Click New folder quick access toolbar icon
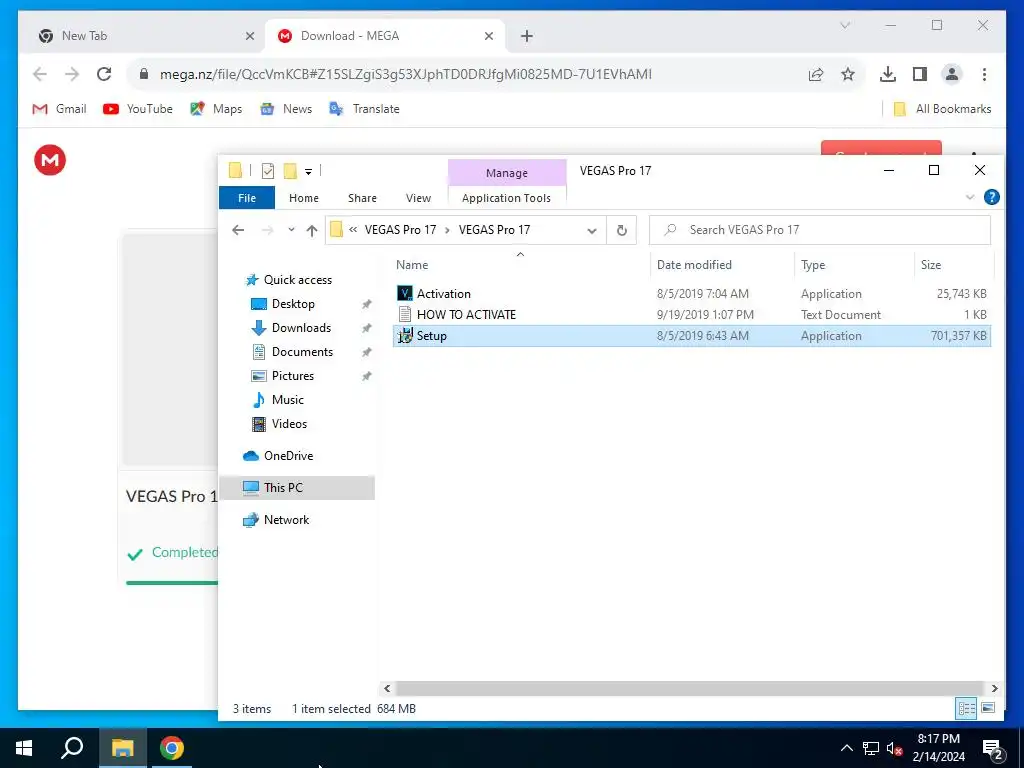Viewport: 1024px width, 768px height. point(290,171)
